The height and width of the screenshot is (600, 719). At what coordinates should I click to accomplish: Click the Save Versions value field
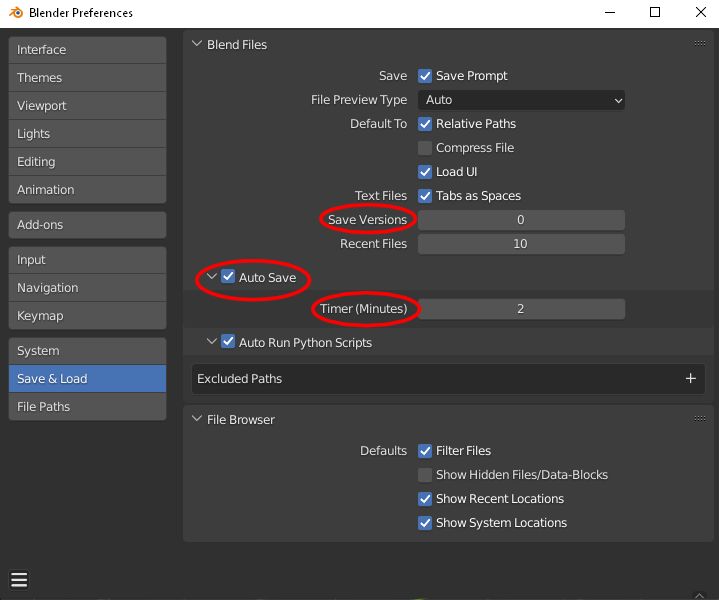[521, 220]
